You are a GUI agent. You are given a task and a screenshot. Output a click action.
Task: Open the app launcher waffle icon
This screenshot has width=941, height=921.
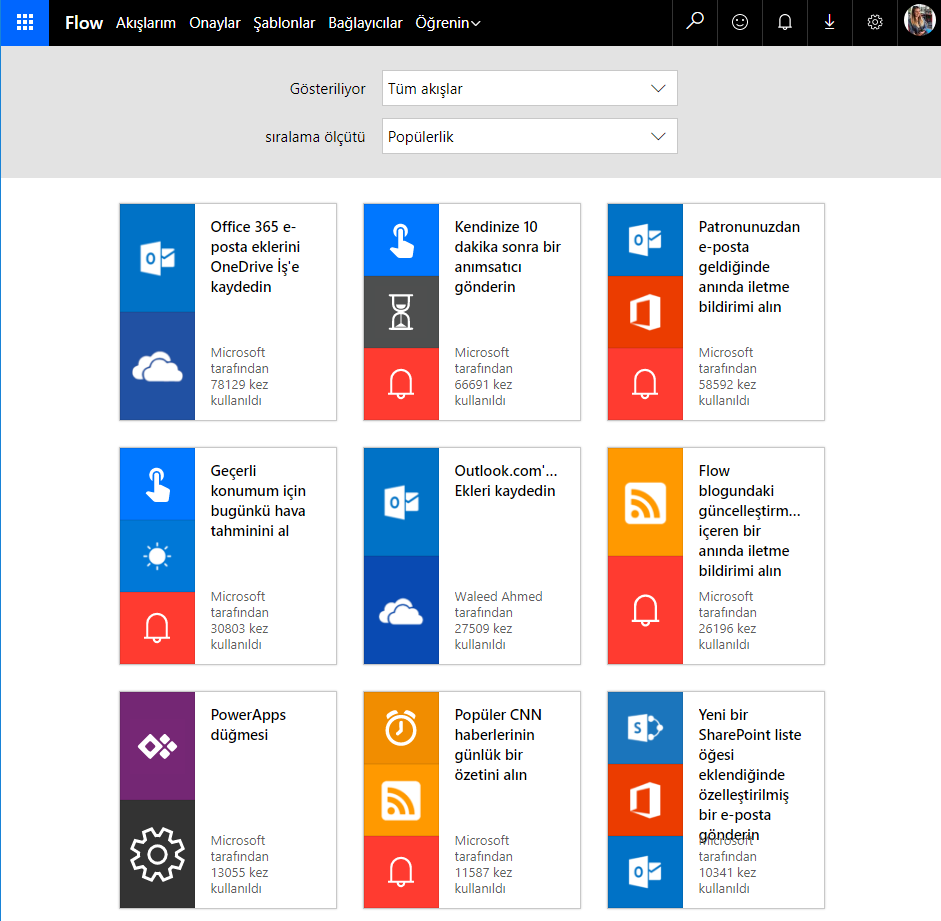(x=25, y=23)
